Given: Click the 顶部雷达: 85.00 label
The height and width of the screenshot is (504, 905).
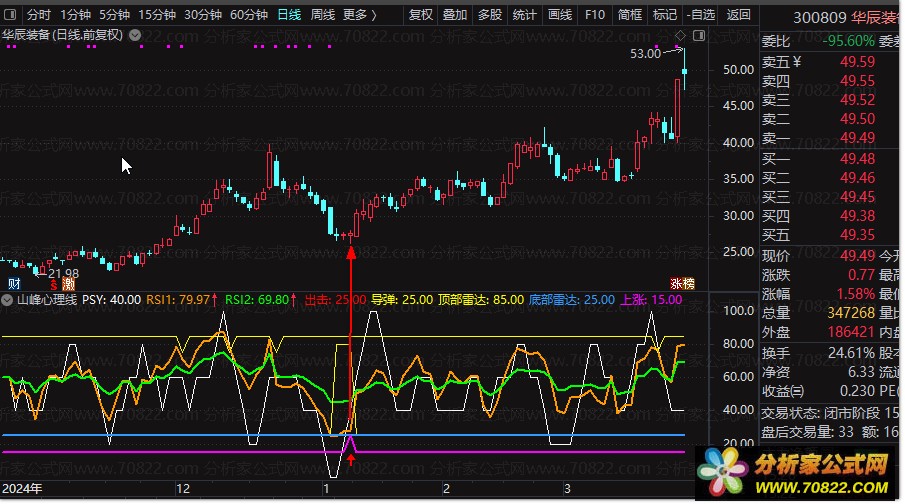Looking at the screenshot, I should (x=481, y=300).
